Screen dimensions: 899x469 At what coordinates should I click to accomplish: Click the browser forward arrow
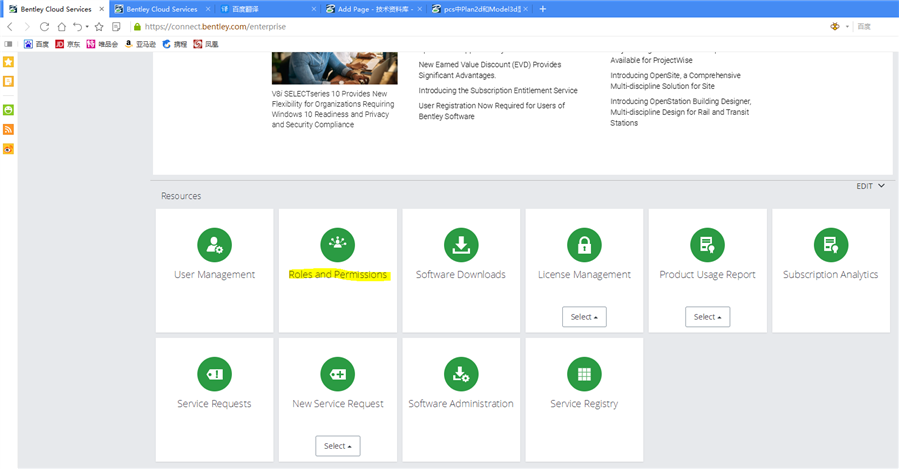click(x=27, y=26)
